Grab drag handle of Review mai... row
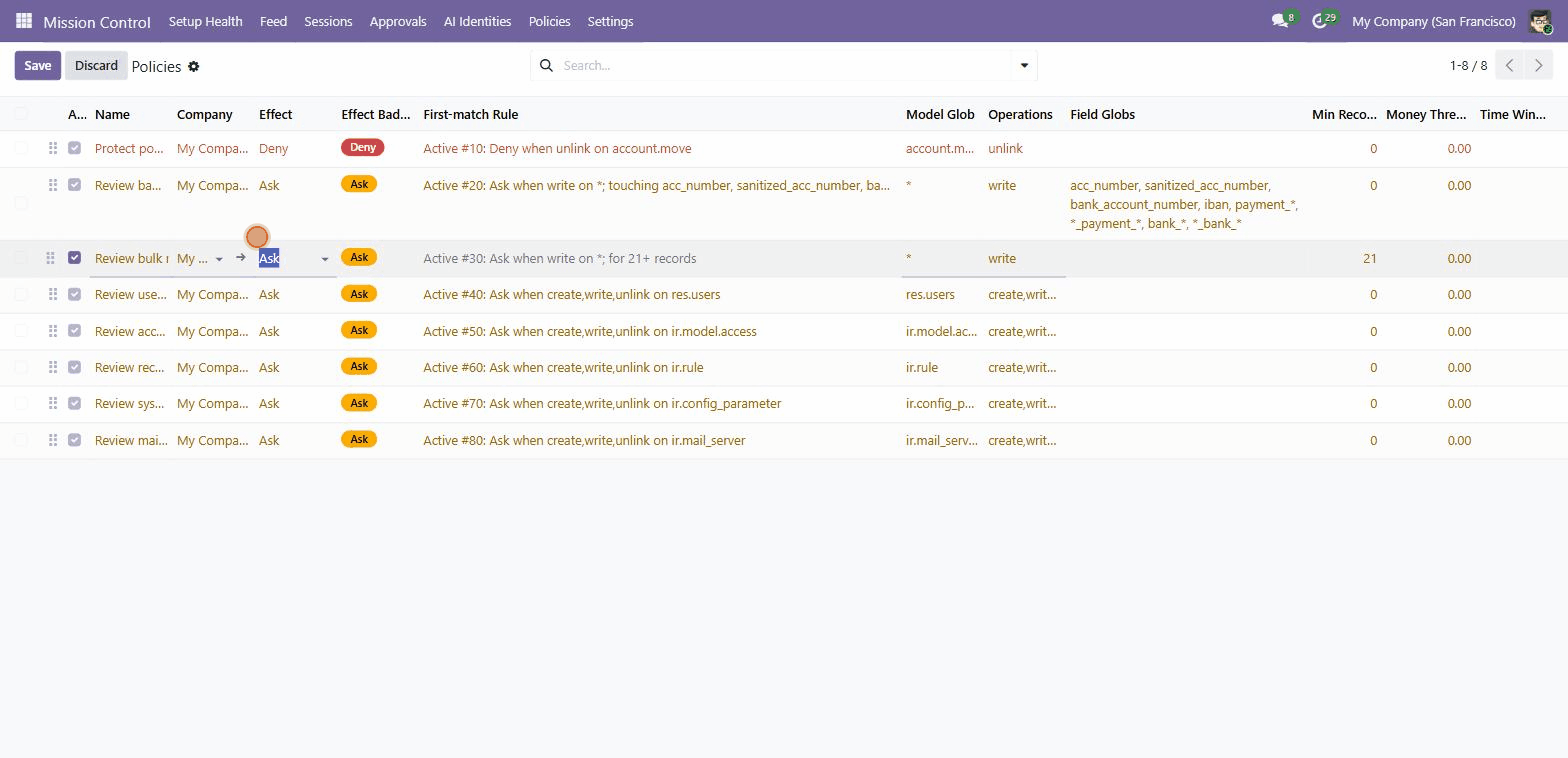 click(x=53, y=440)
